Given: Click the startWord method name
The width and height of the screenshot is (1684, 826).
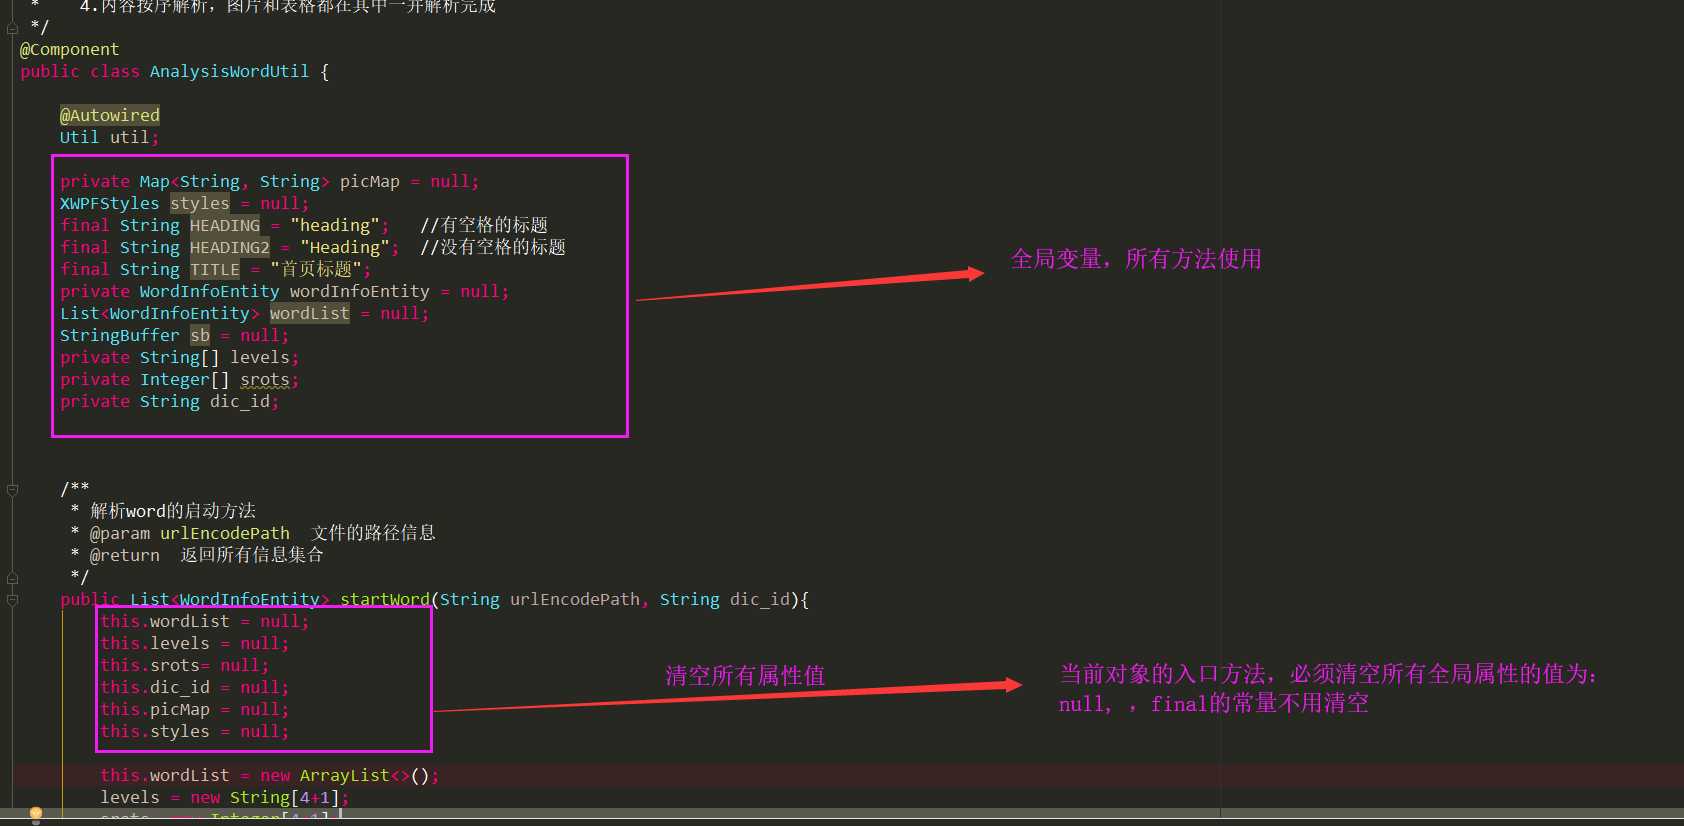Looking at the screenshot, I should [384, 599].
